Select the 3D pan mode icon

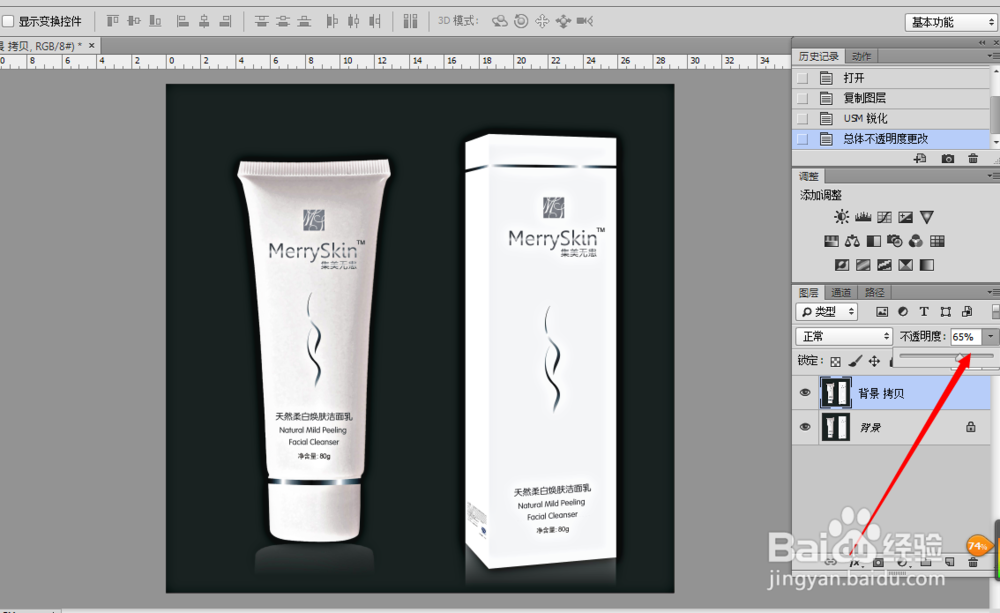(x=542, y=22)
